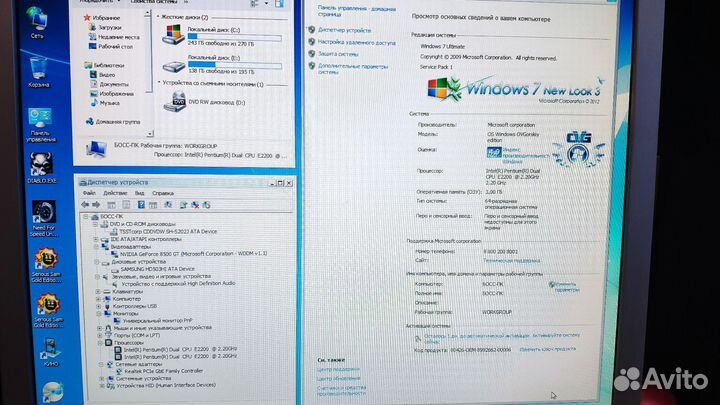
Task: Open Дополнительные параметры системы link
Action: (x=353, y=69)
